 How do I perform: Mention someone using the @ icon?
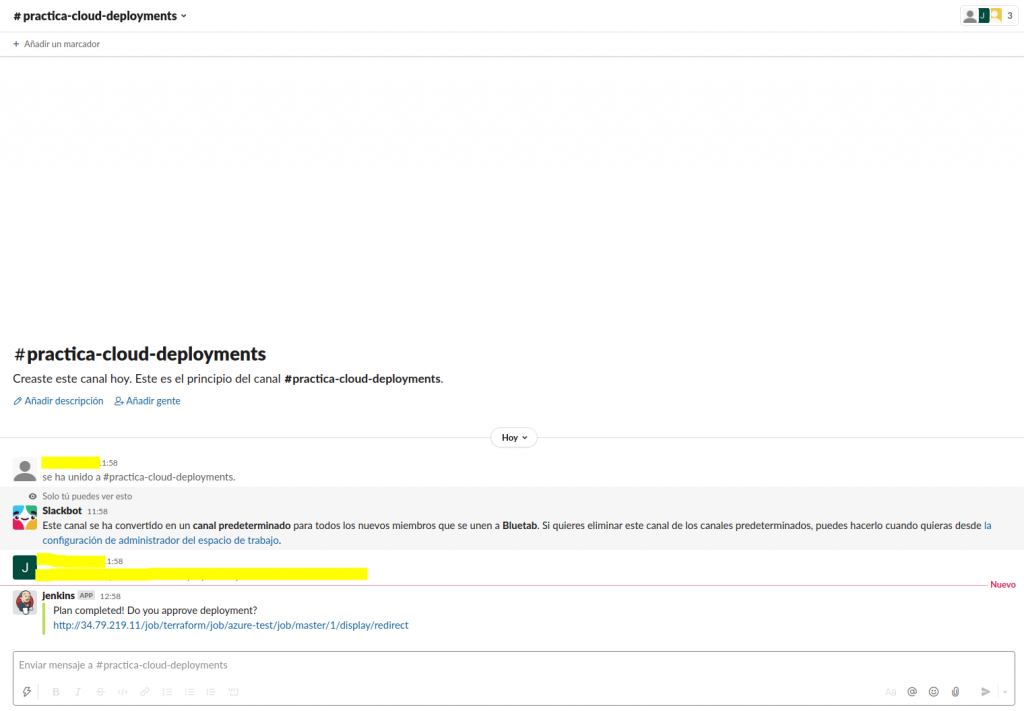tap(912, 691)
